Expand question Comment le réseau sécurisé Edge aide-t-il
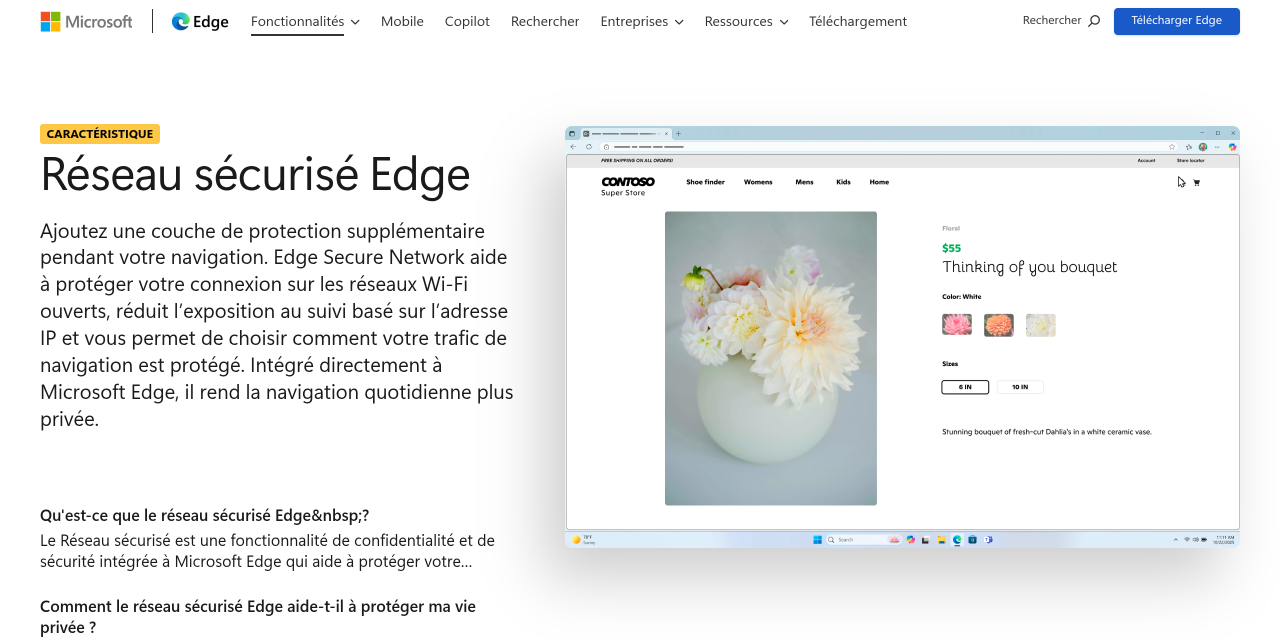Viewport: 1280px width, 640px height. pos(258,617)
